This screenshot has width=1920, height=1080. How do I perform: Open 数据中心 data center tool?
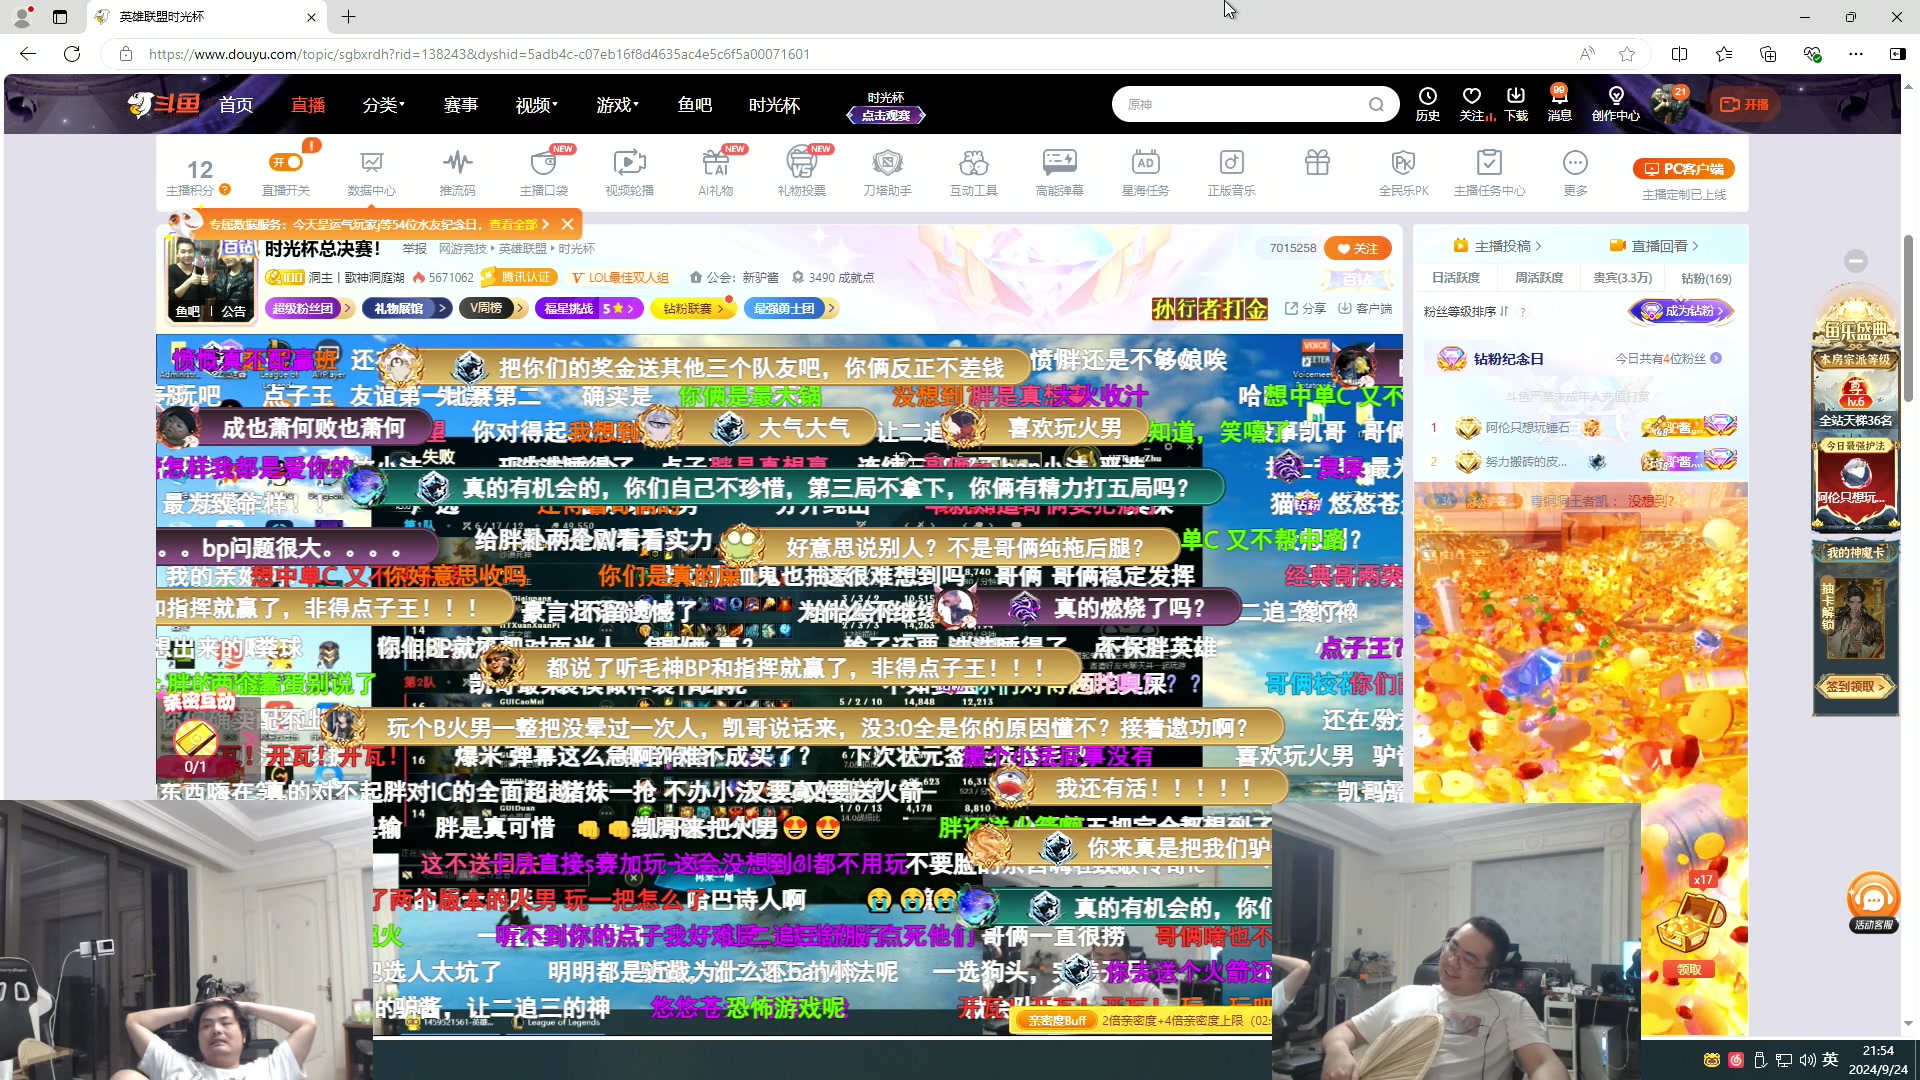point(371,172)
